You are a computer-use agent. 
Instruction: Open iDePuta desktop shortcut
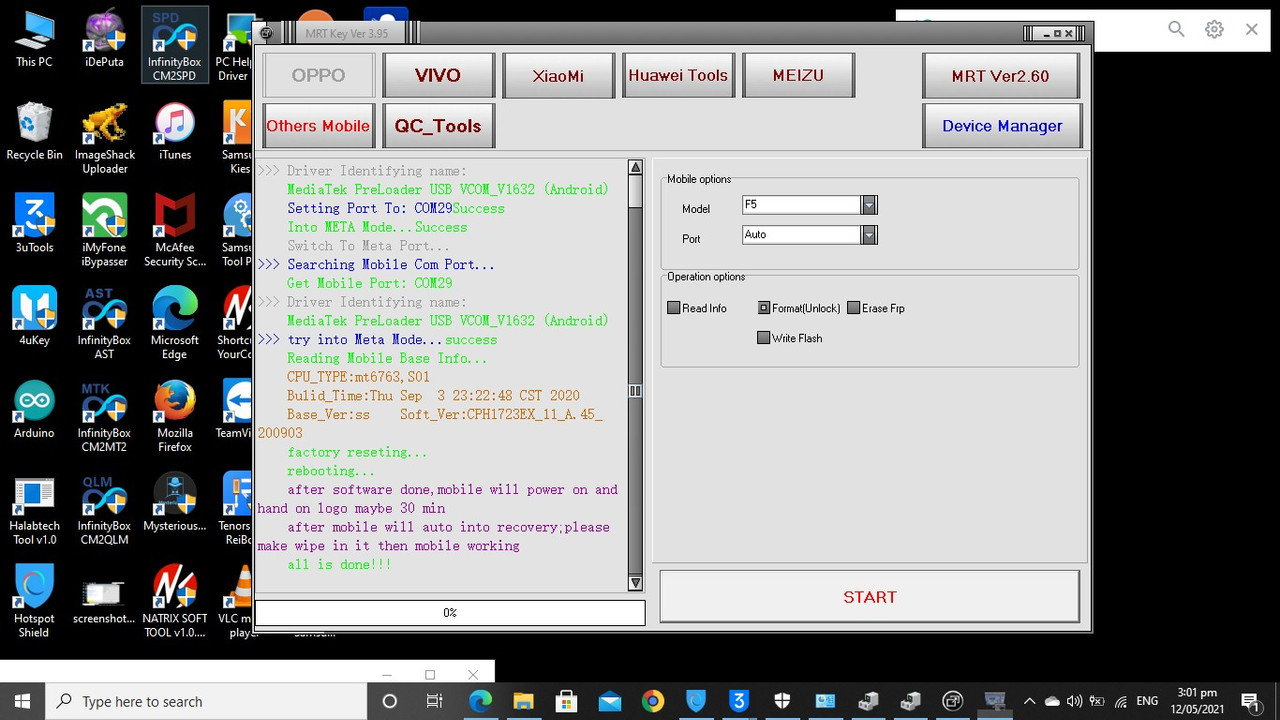coord(104,40)
